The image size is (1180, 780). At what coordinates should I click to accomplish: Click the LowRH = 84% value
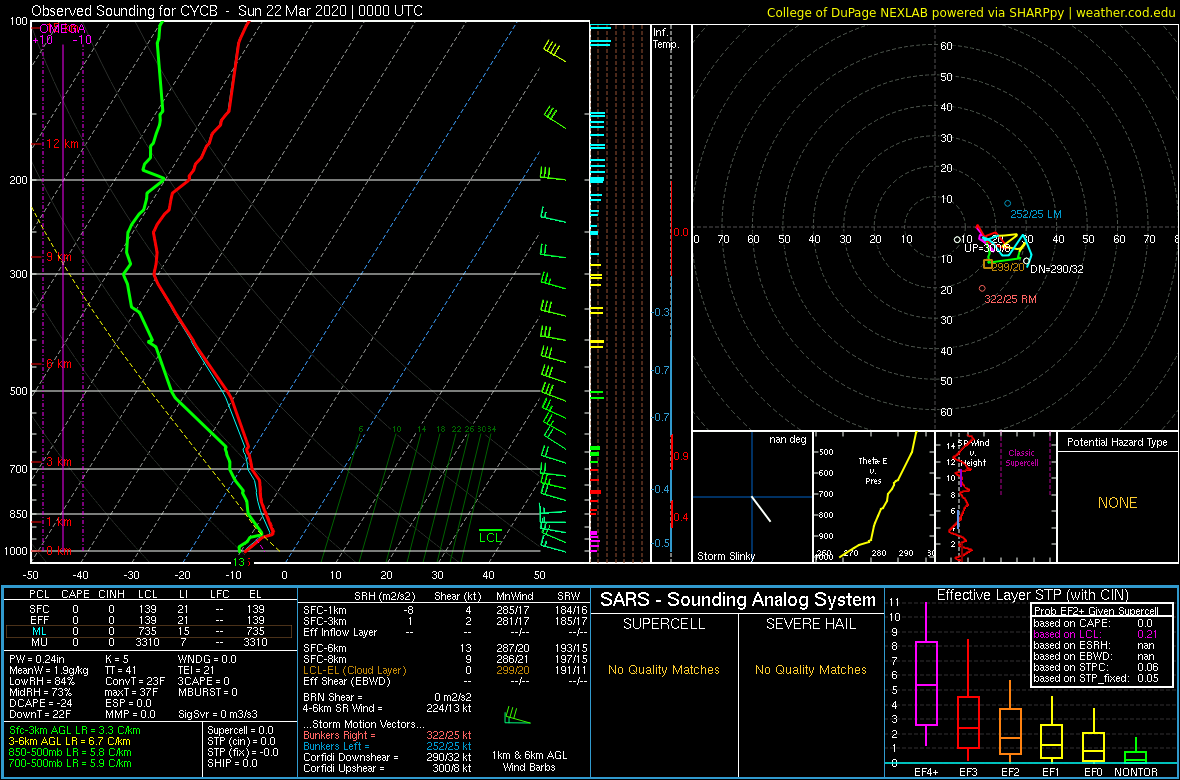(41, 681)
